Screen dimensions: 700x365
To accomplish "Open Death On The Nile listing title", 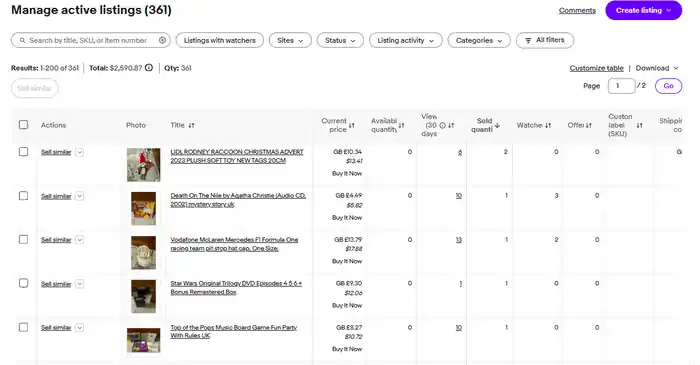I will pos(238,200).
